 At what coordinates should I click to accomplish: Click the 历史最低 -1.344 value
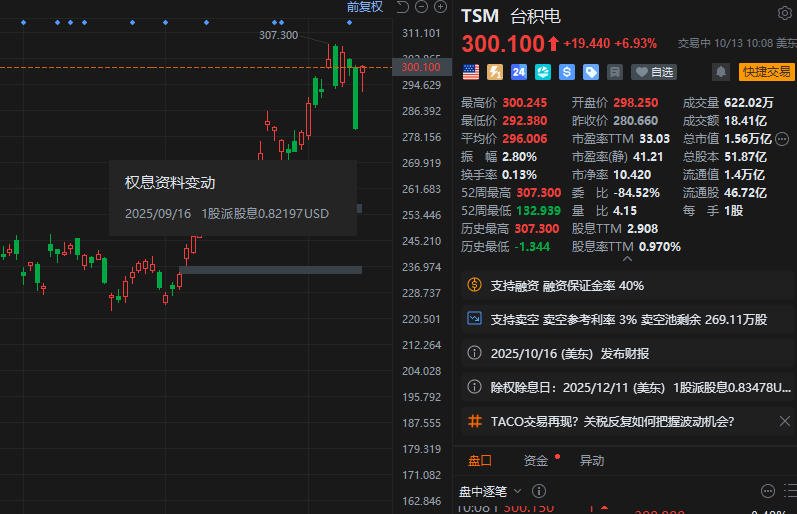coord(532,247)
